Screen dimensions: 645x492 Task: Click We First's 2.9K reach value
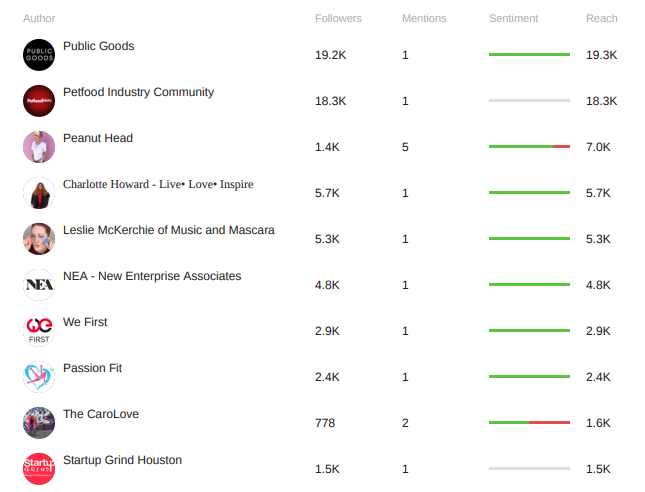pos(599,331)
